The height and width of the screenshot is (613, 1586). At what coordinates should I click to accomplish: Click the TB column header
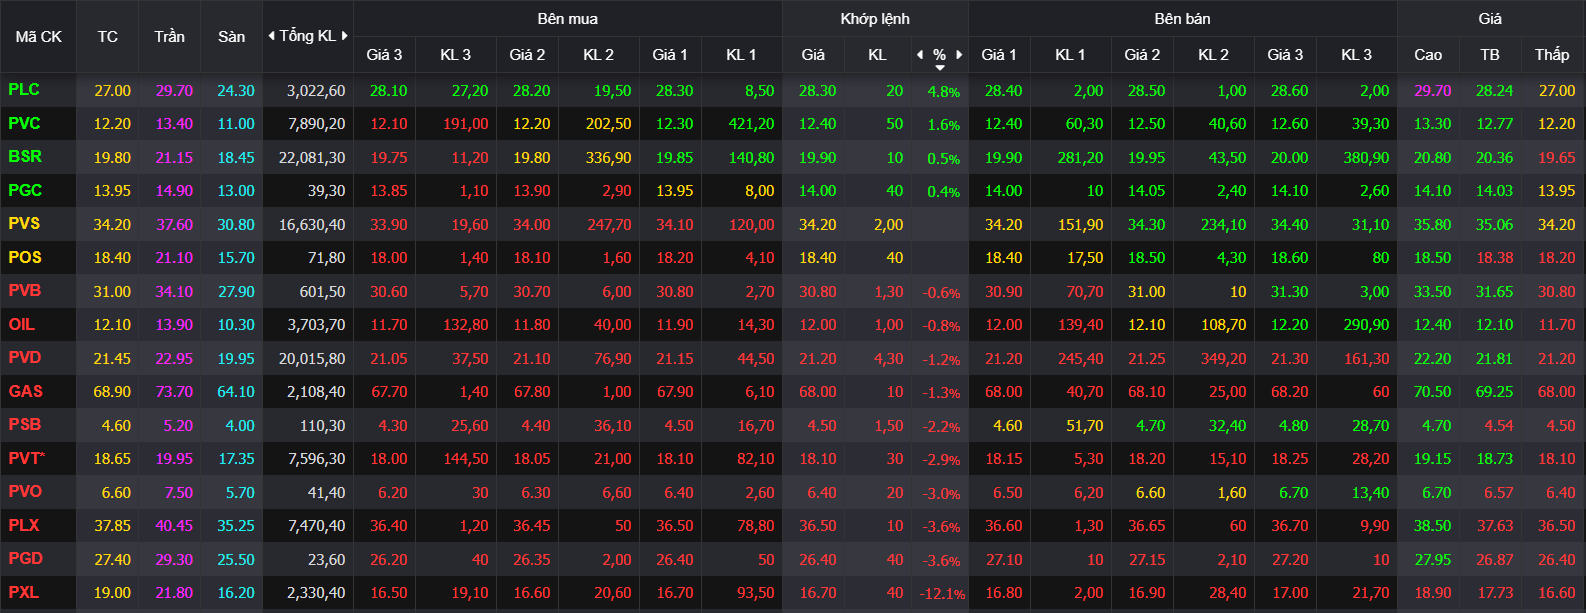tap(1490, 55)
